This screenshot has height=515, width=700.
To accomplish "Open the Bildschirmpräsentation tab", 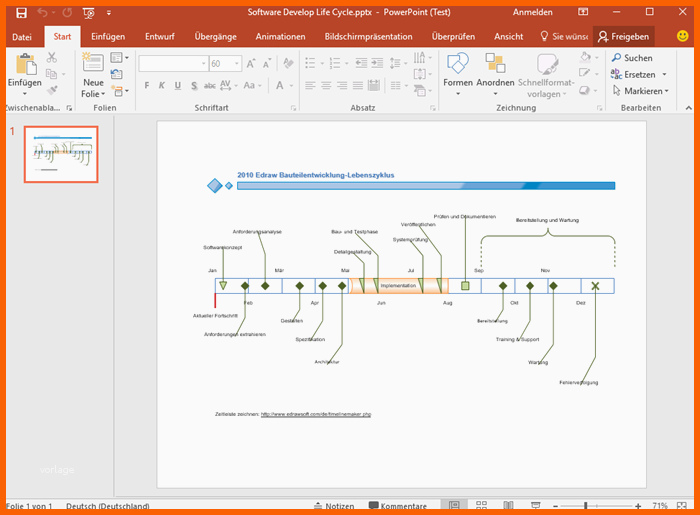I will [x=368, y=37].
